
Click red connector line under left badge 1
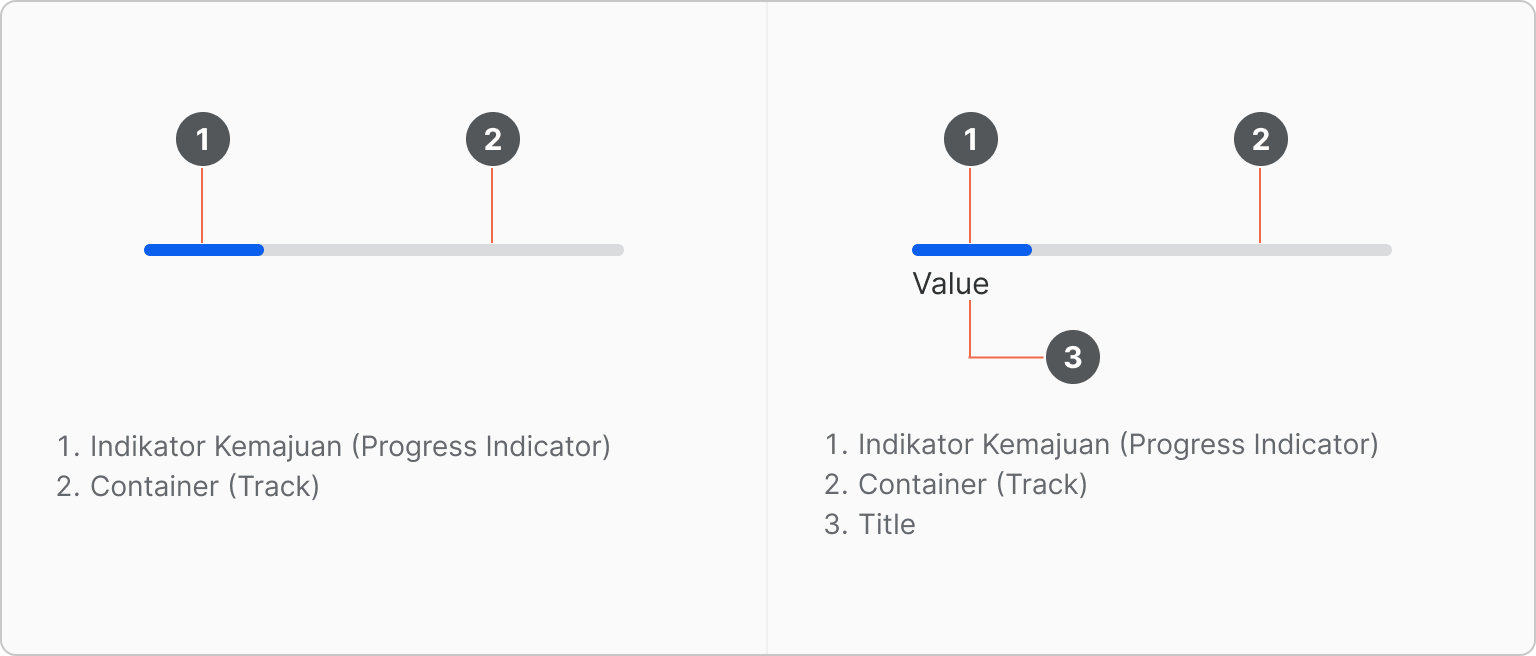click(x=202, y=205)
